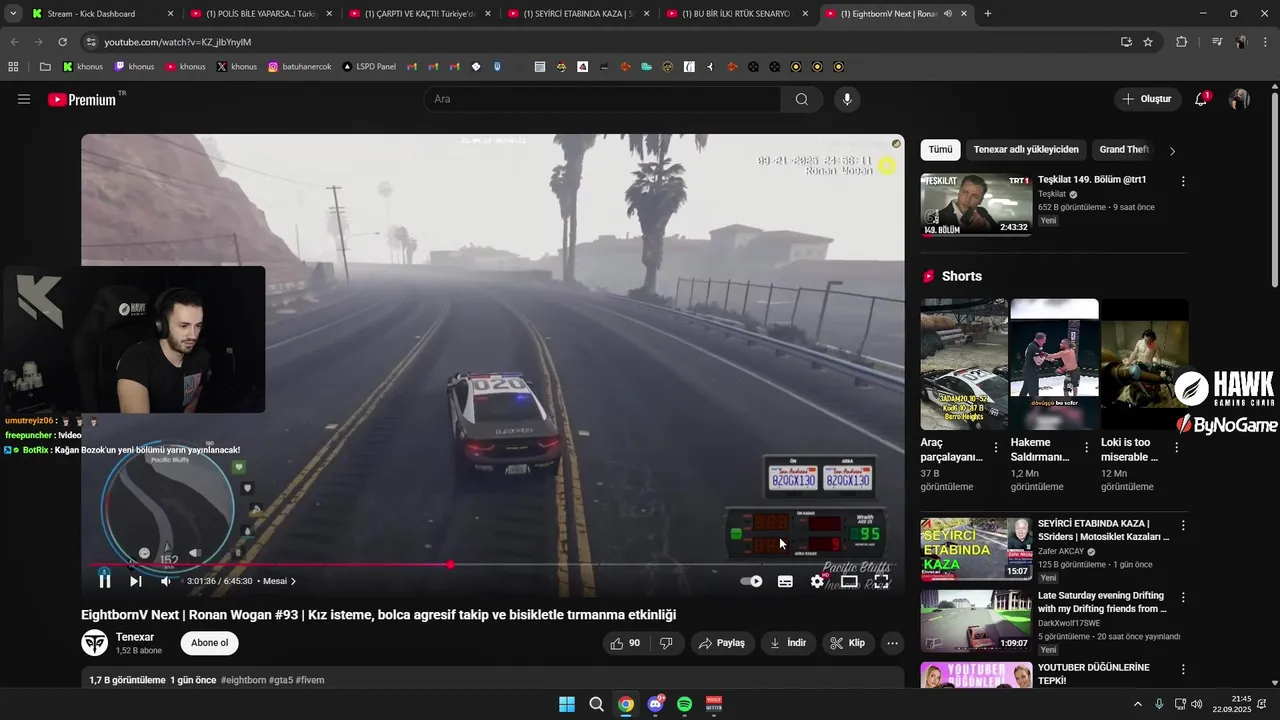The height and width of the screenshot is (720, 1280).
Task: Open the video in fullscreen
Action: 881,581
